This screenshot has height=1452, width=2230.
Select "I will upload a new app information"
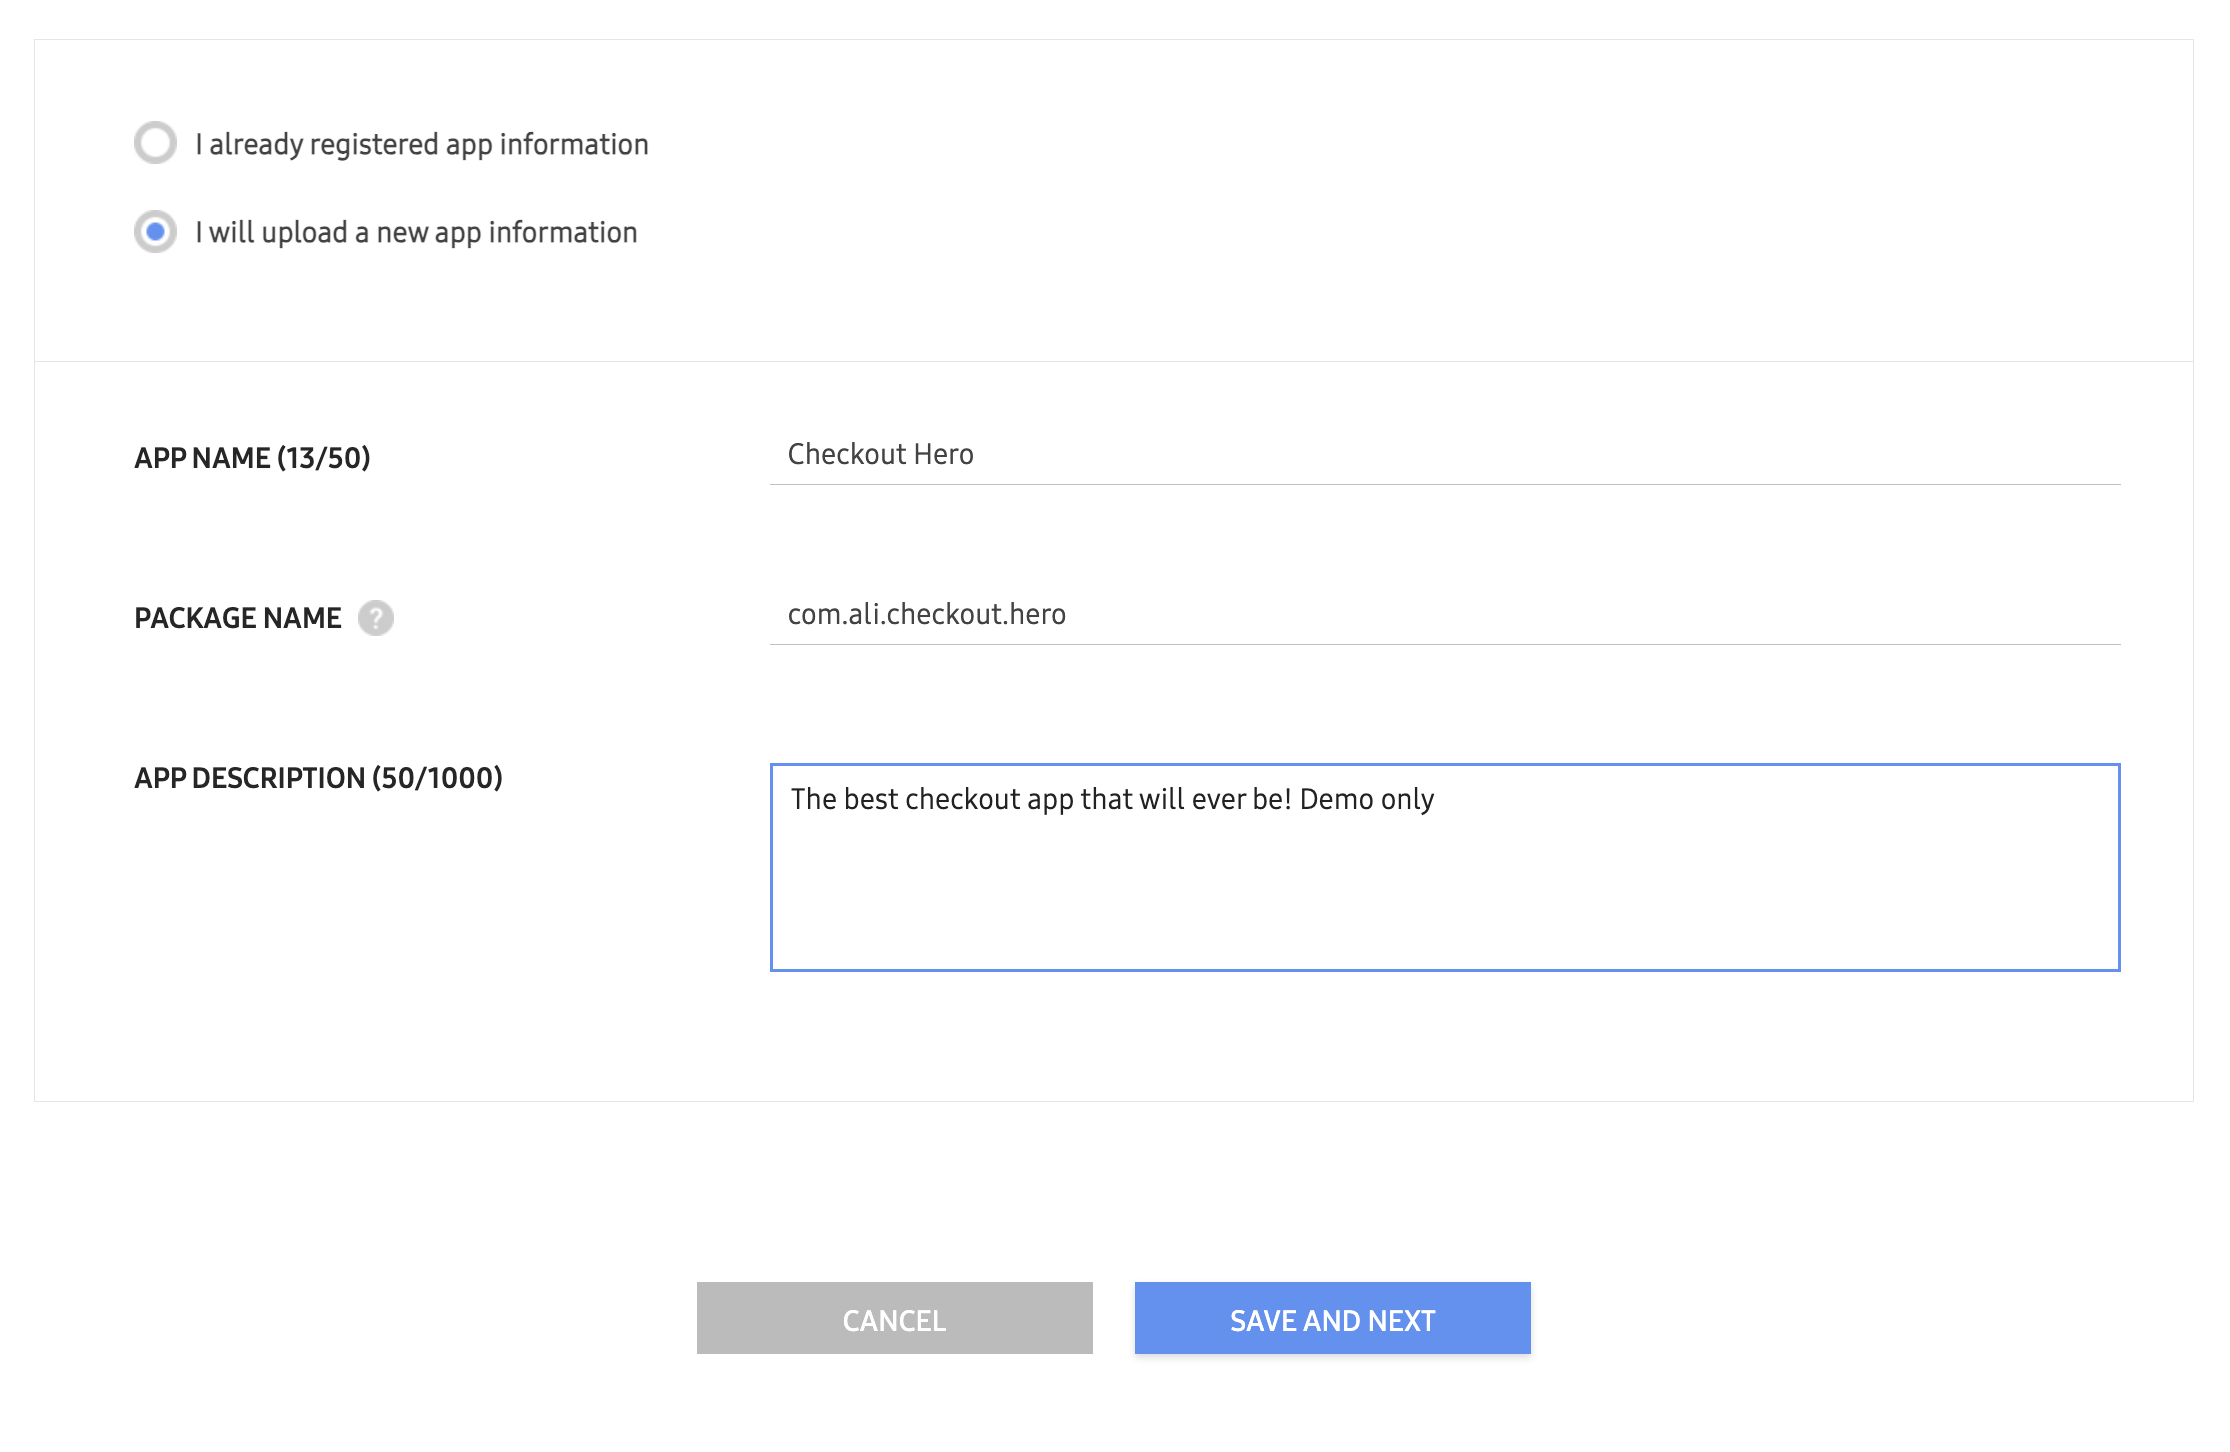pos(156,232)
